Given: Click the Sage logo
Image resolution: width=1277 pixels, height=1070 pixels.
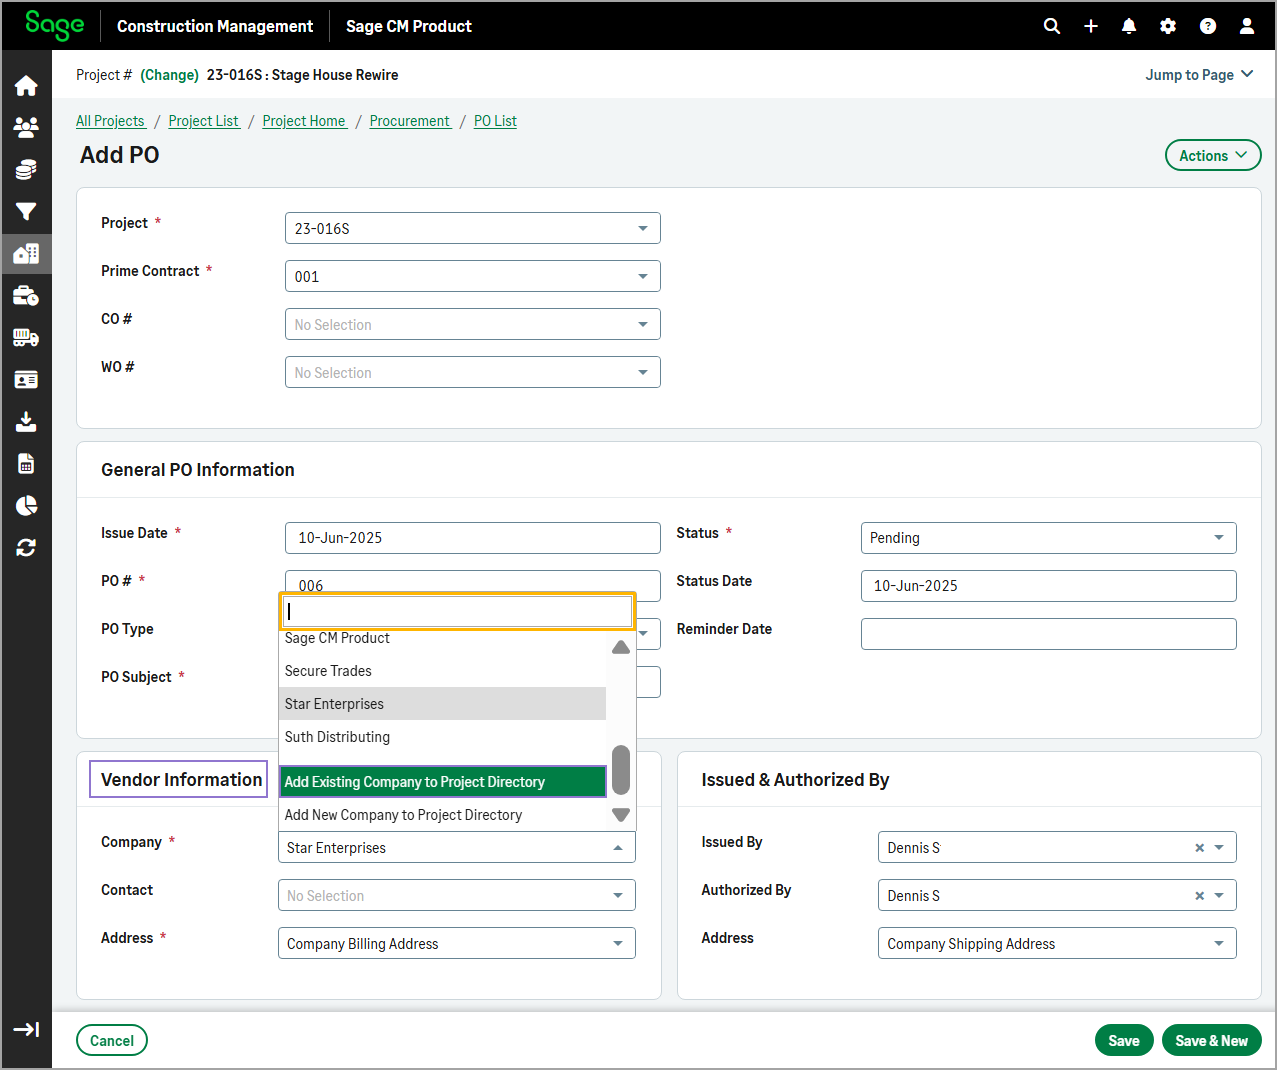Looking at the screenshot, I should coord(55,25).
